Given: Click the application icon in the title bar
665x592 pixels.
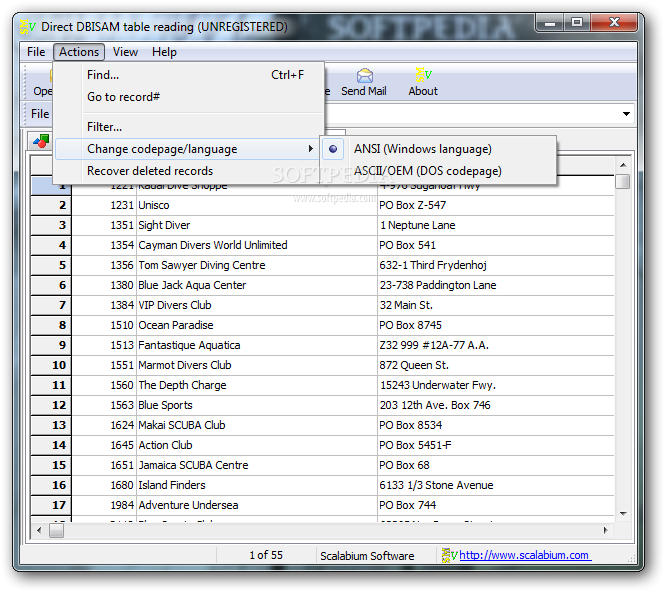Looking at the screenshot, I should [x=27, y=27].
